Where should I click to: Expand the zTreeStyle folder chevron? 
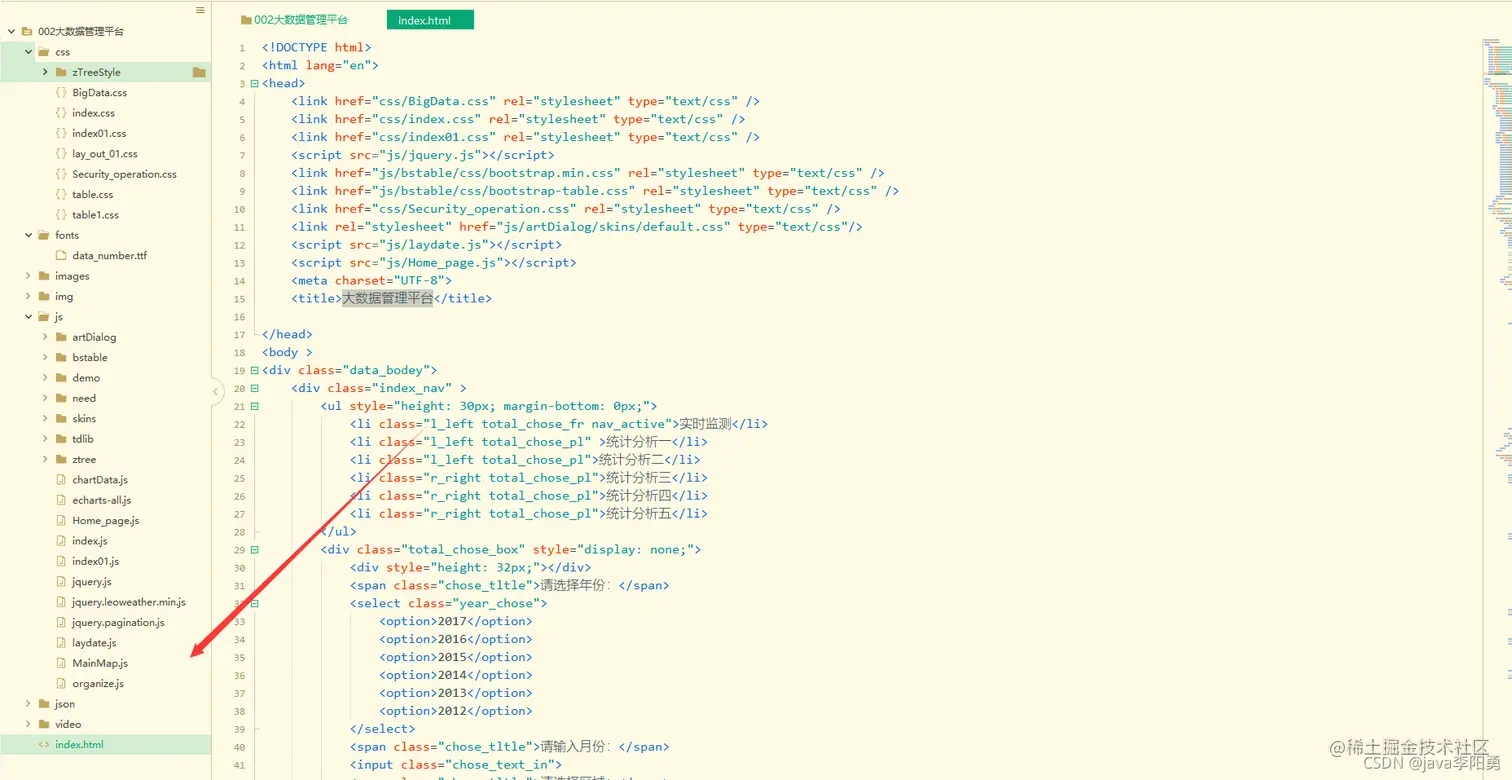(45, 72)
